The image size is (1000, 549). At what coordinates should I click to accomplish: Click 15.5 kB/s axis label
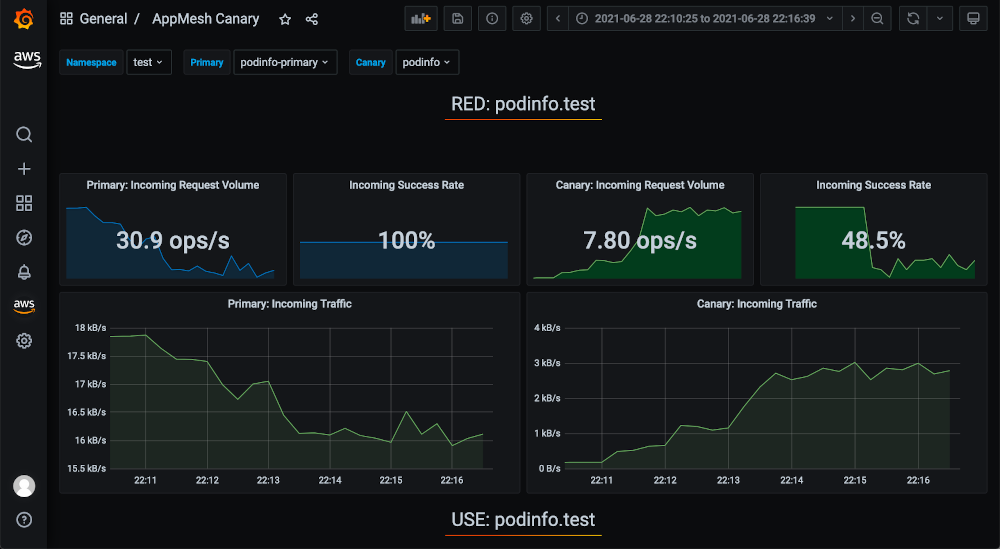tap(87, 468)
